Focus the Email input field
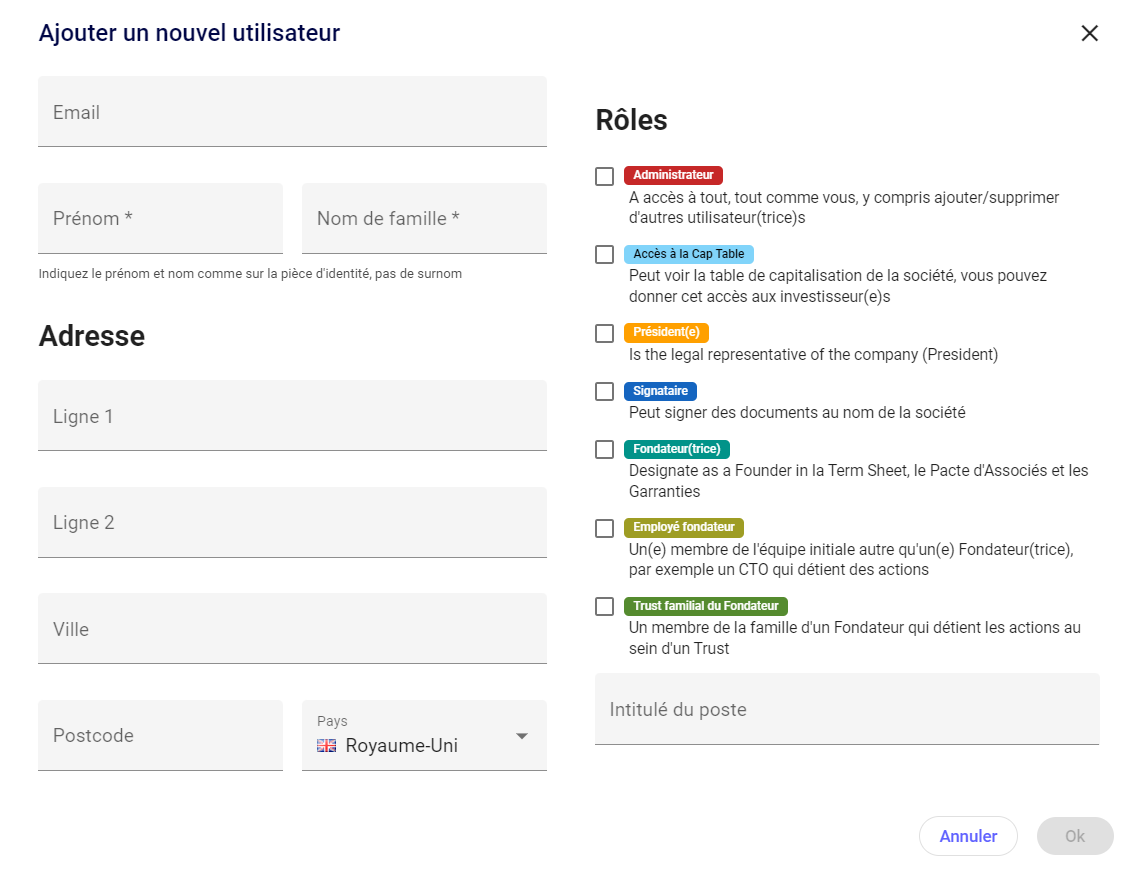 pyautogui.click(x=292, y=112)
